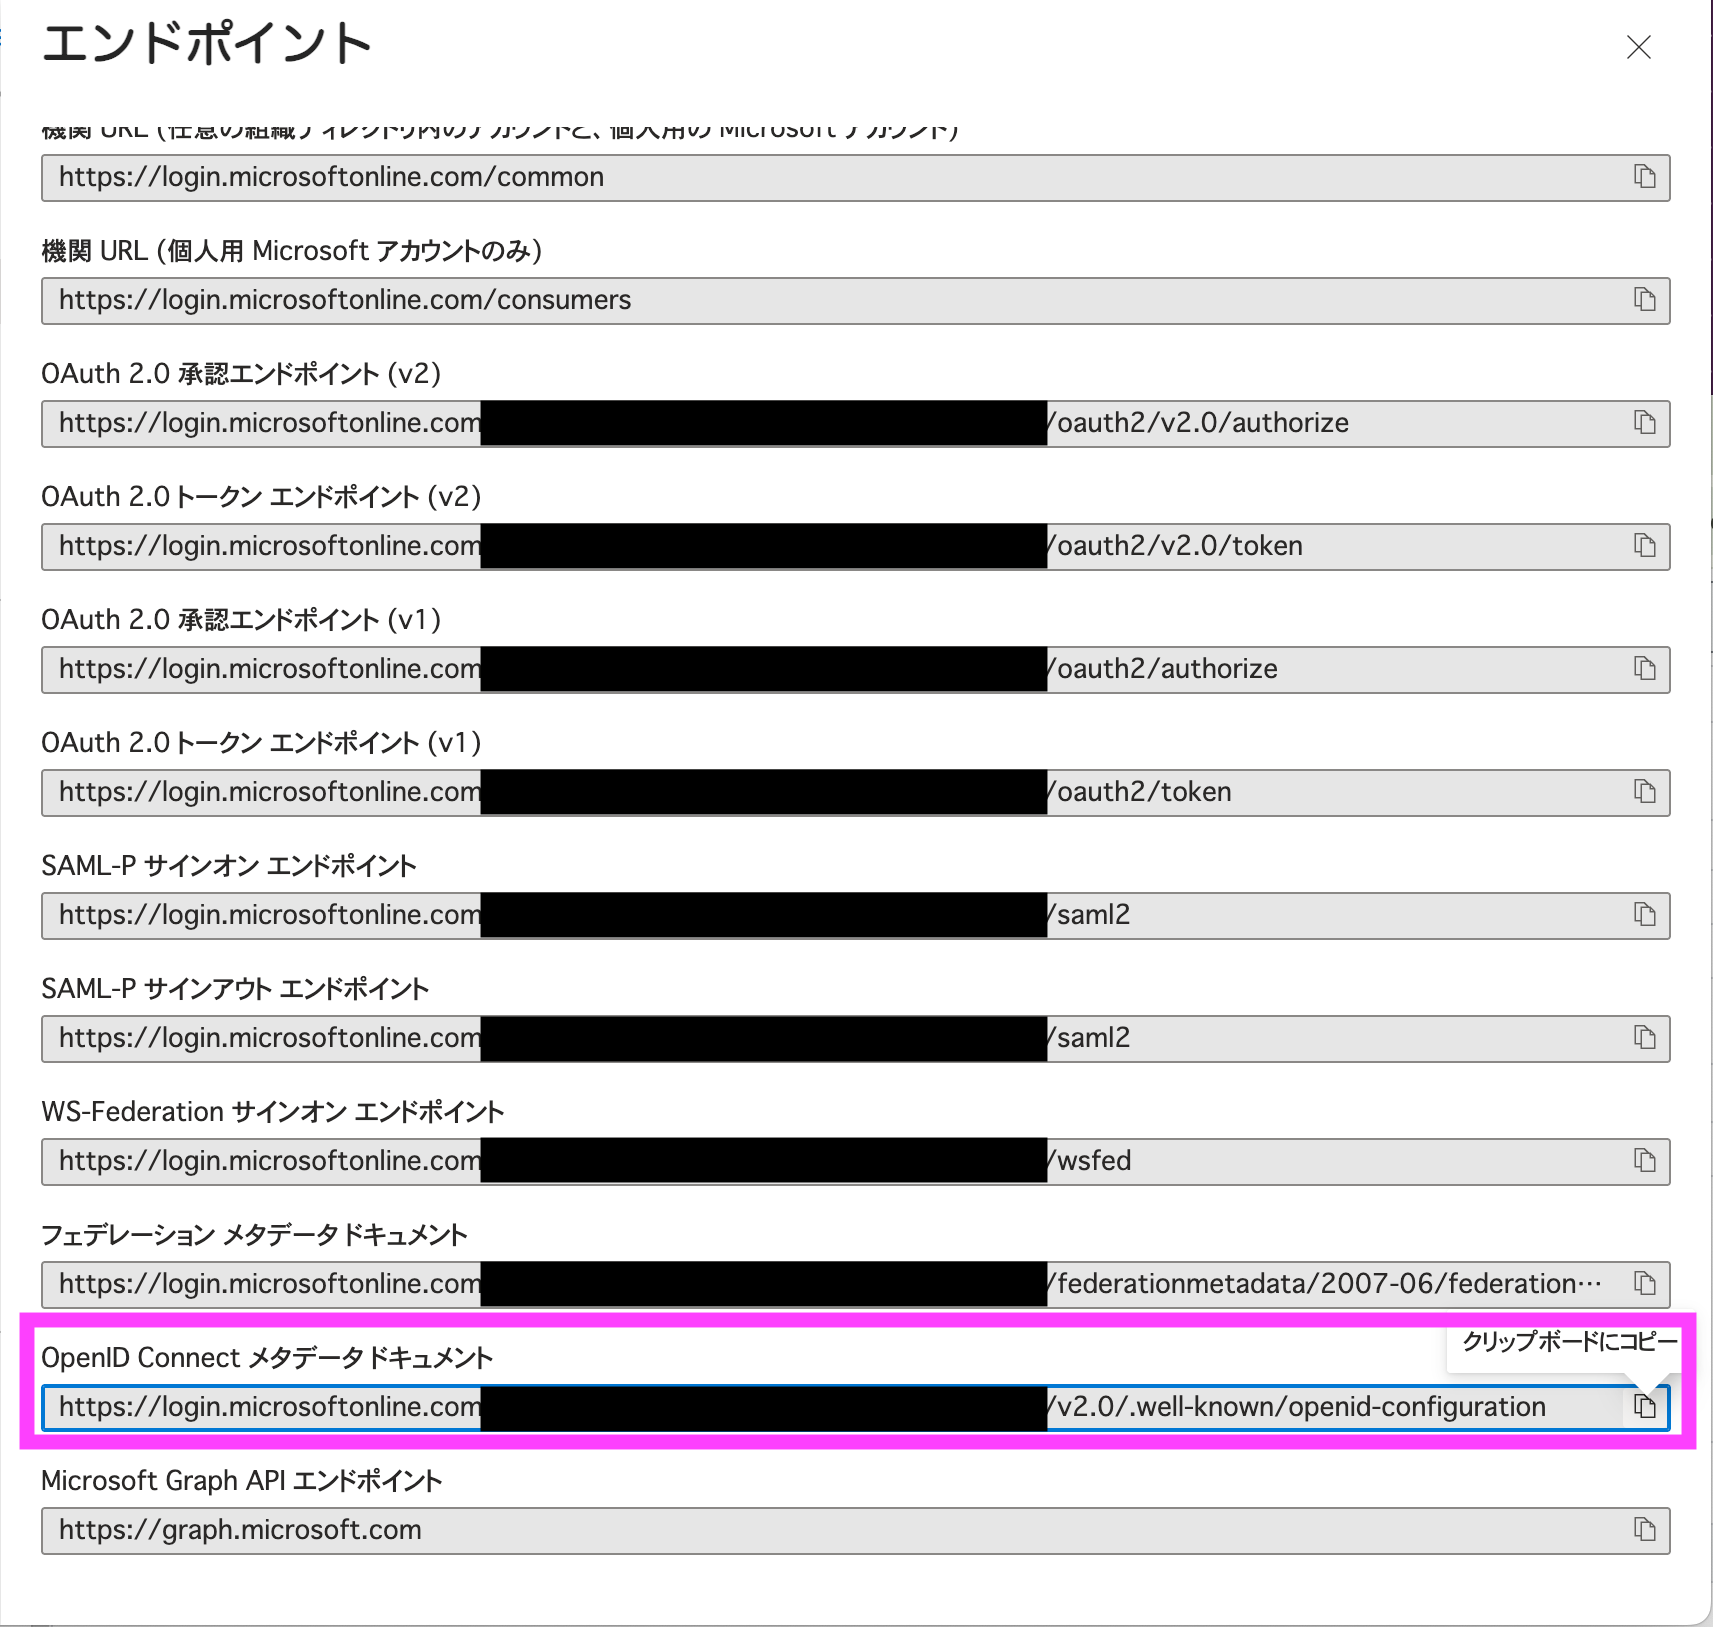Screen dimensions: 1713x1627
Task: Copy federation metadata document URL
Action: click(1645, 1284)
